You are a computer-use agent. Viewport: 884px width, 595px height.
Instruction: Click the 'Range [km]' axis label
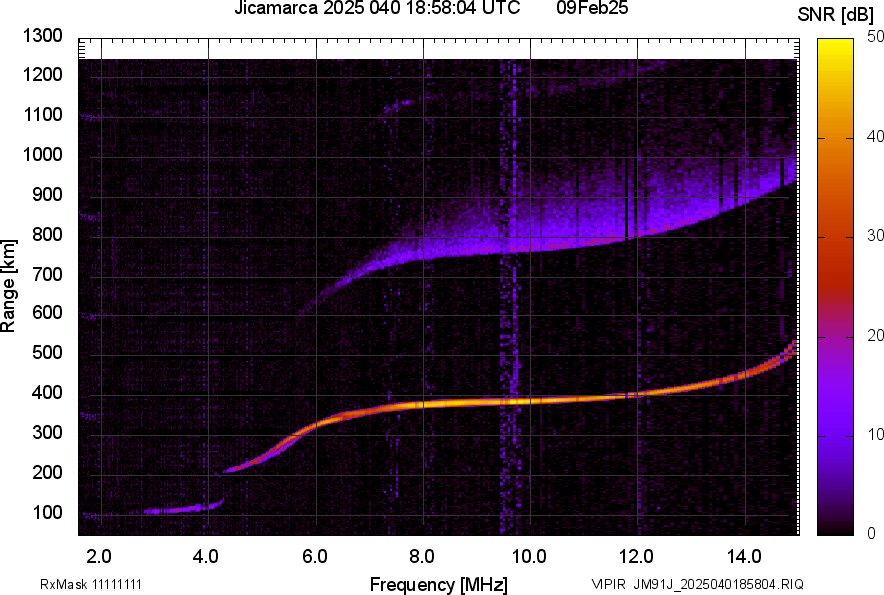[8, 286]
